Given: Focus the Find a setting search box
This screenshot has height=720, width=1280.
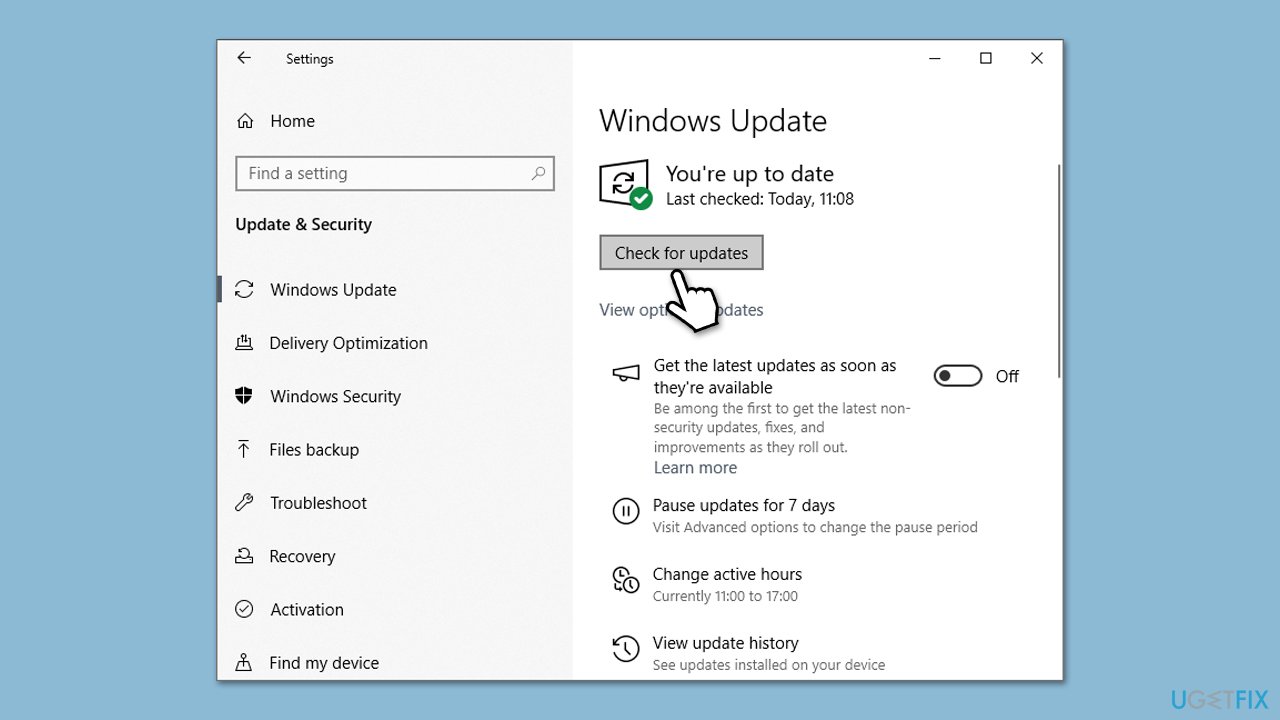Looking at the screenshot, I should click(395, 173).
